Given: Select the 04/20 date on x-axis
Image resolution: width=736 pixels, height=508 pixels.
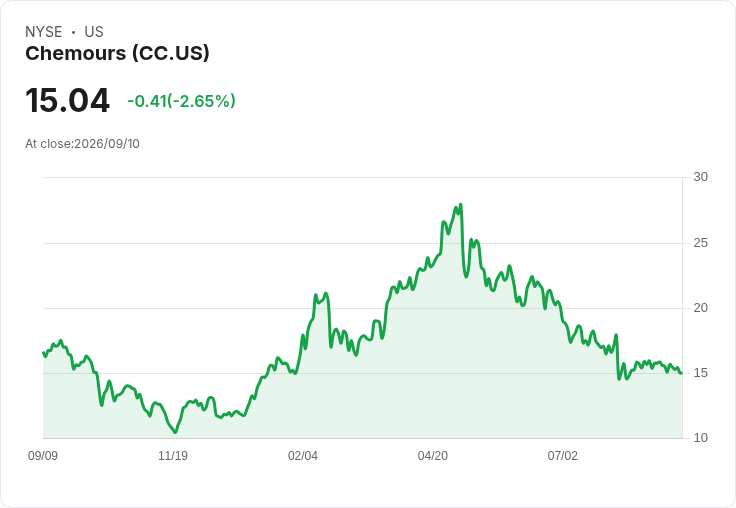Looking at the screenshot, I should [433, 455].
